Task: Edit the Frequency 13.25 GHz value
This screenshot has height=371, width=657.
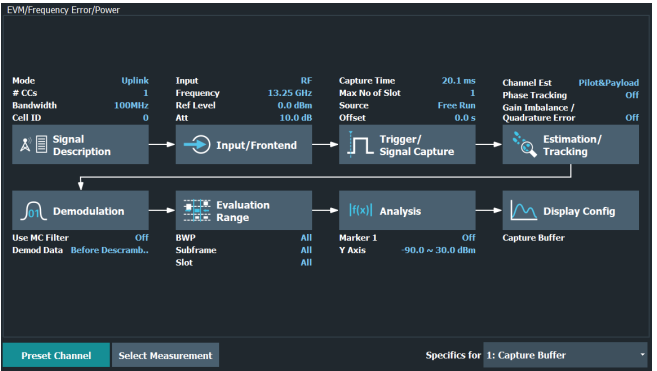Action: [x=290, y=93]
